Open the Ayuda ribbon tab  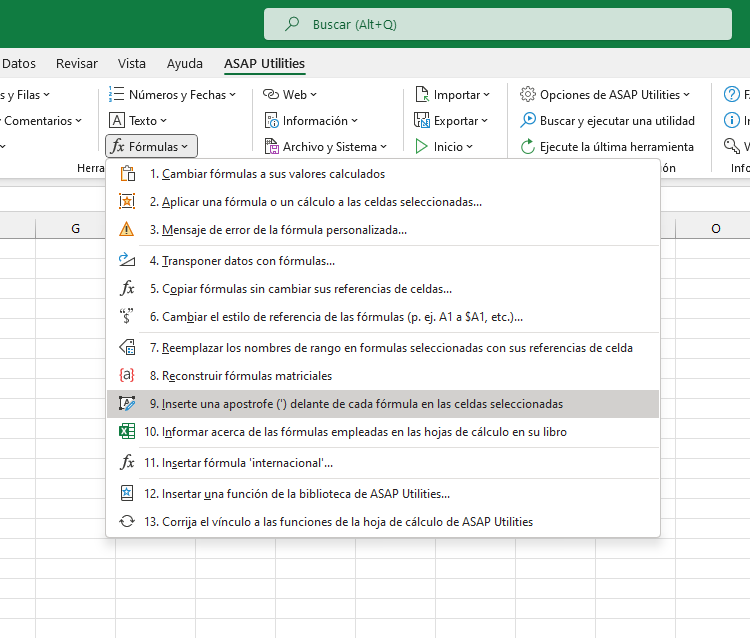click(185, 63)
